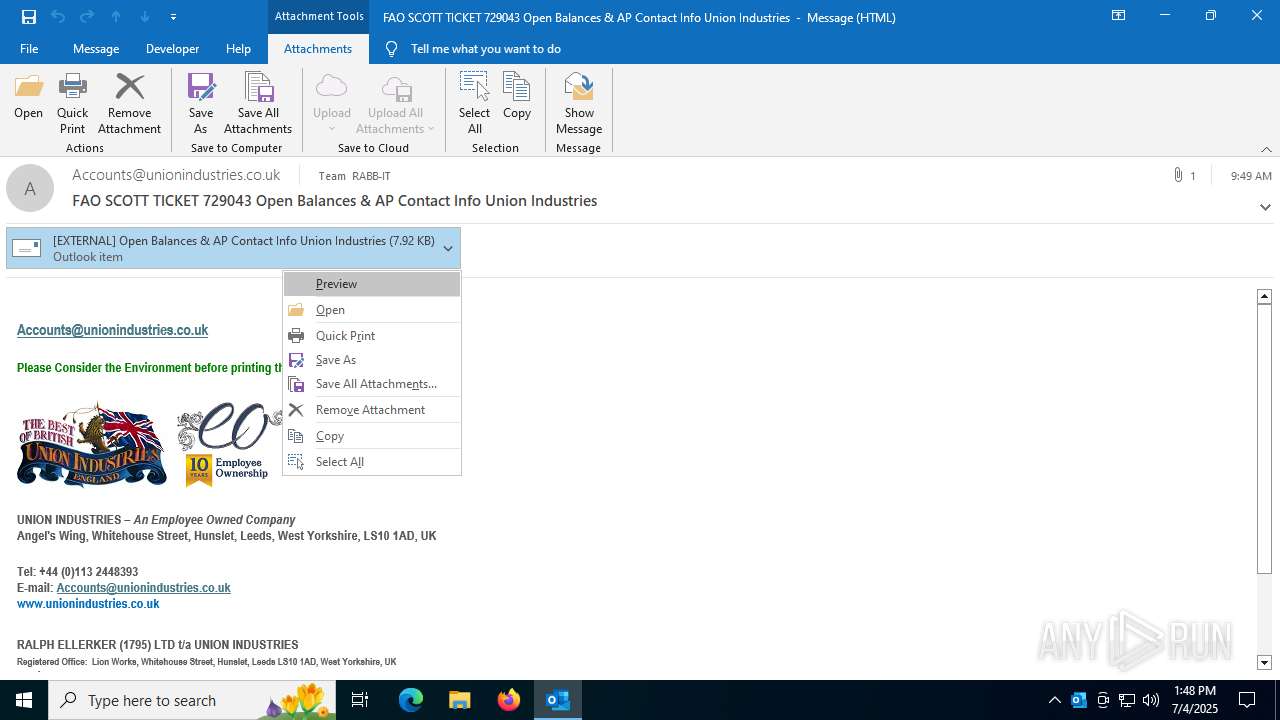Image resolution: width=1280 pixels, height=720 pixels.
Task: Expand the message header chevron
Action: (x=1265, y=207)
